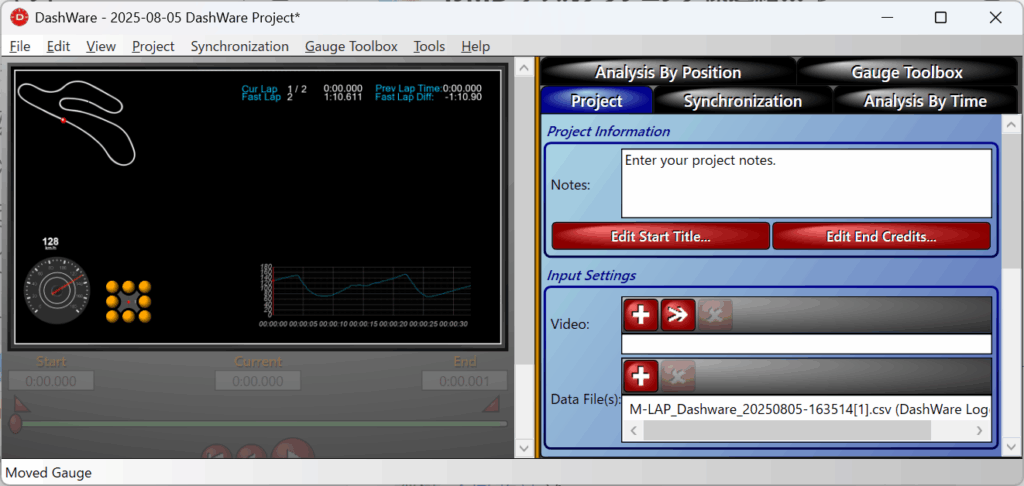Click the End time field

coord(464,381)
